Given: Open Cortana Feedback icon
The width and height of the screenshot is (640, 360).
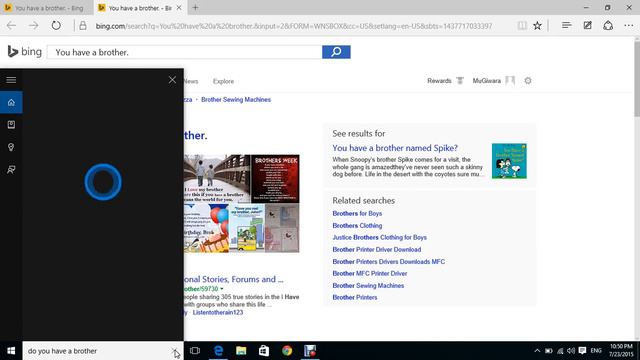Looking at the screenshot, I should coord(11,169).
